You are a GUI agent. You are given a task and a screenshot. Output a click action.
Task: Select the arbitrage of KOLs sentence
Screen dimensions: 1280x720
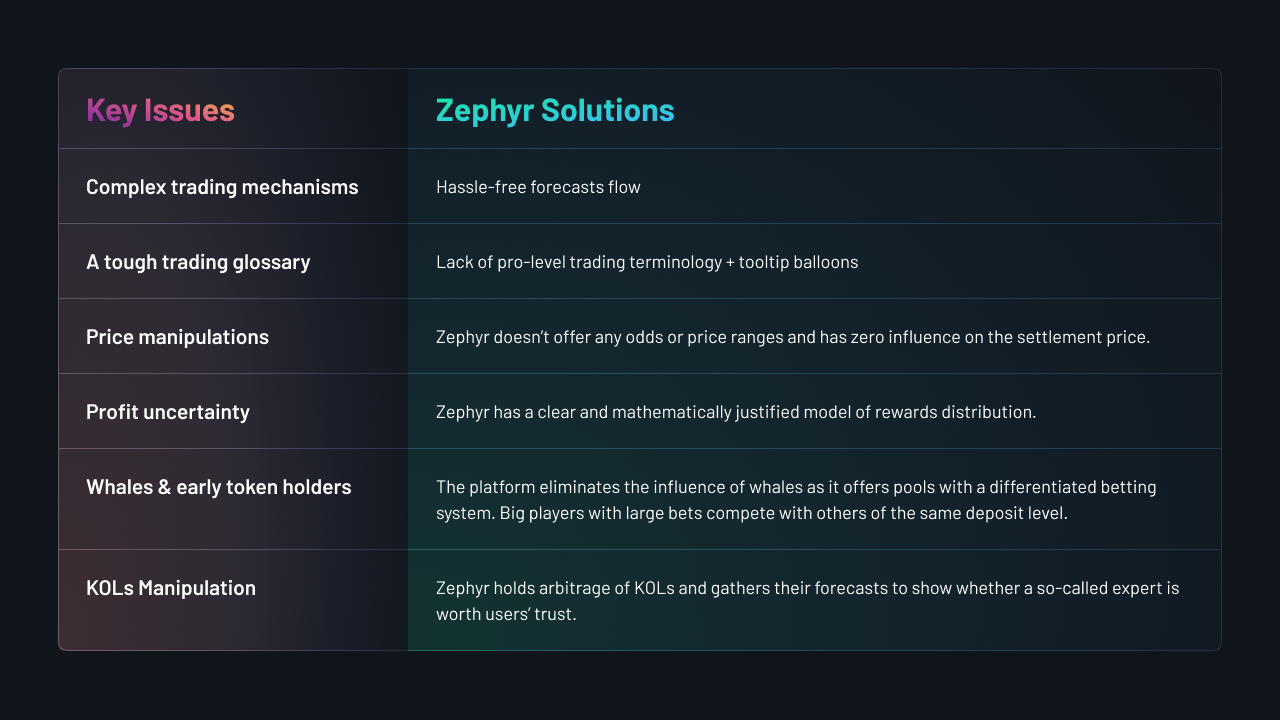click(x=808, y=600)
